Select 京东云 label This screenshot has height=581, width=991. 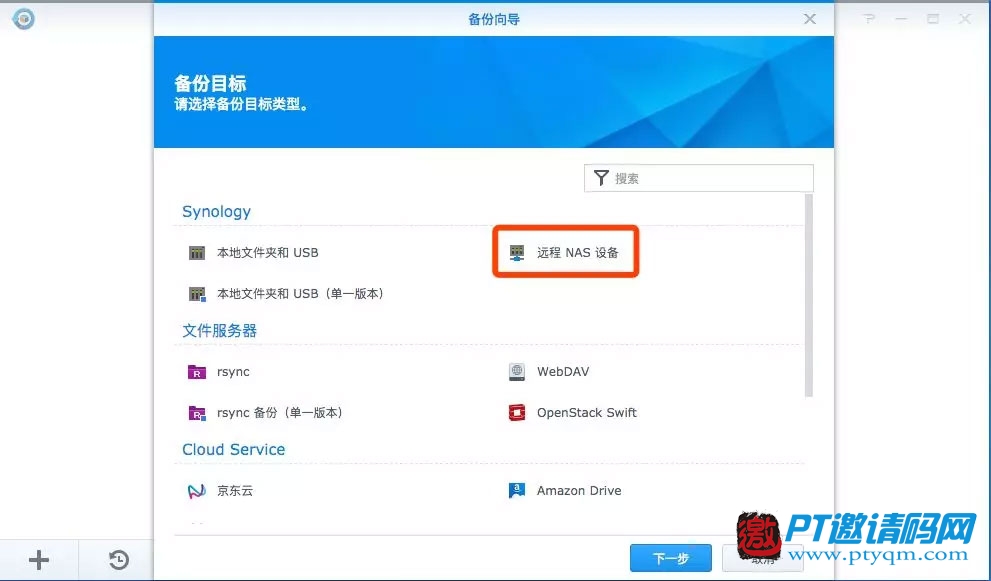[x=235, y=491]
